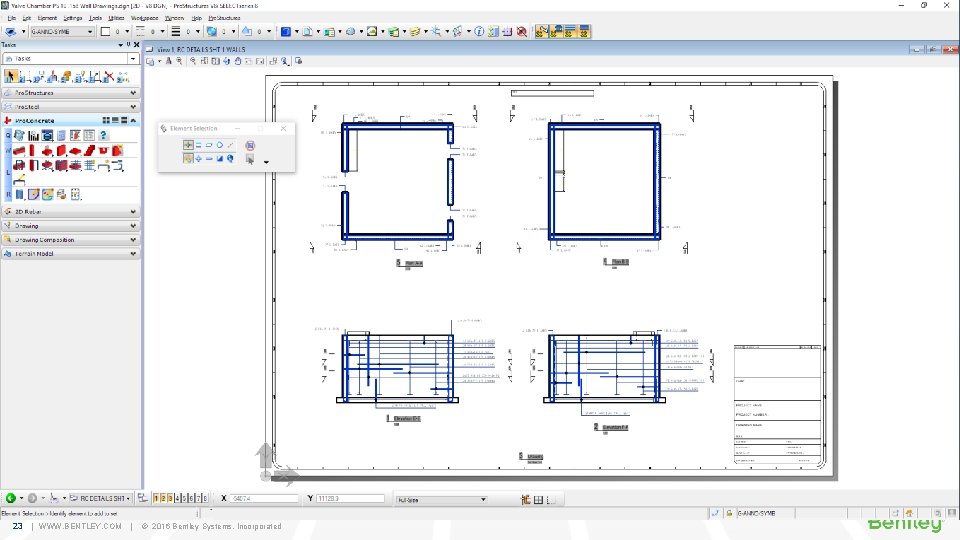
Task: Enable Add mode in Element Selection dialog
Action: coord(198,159)
